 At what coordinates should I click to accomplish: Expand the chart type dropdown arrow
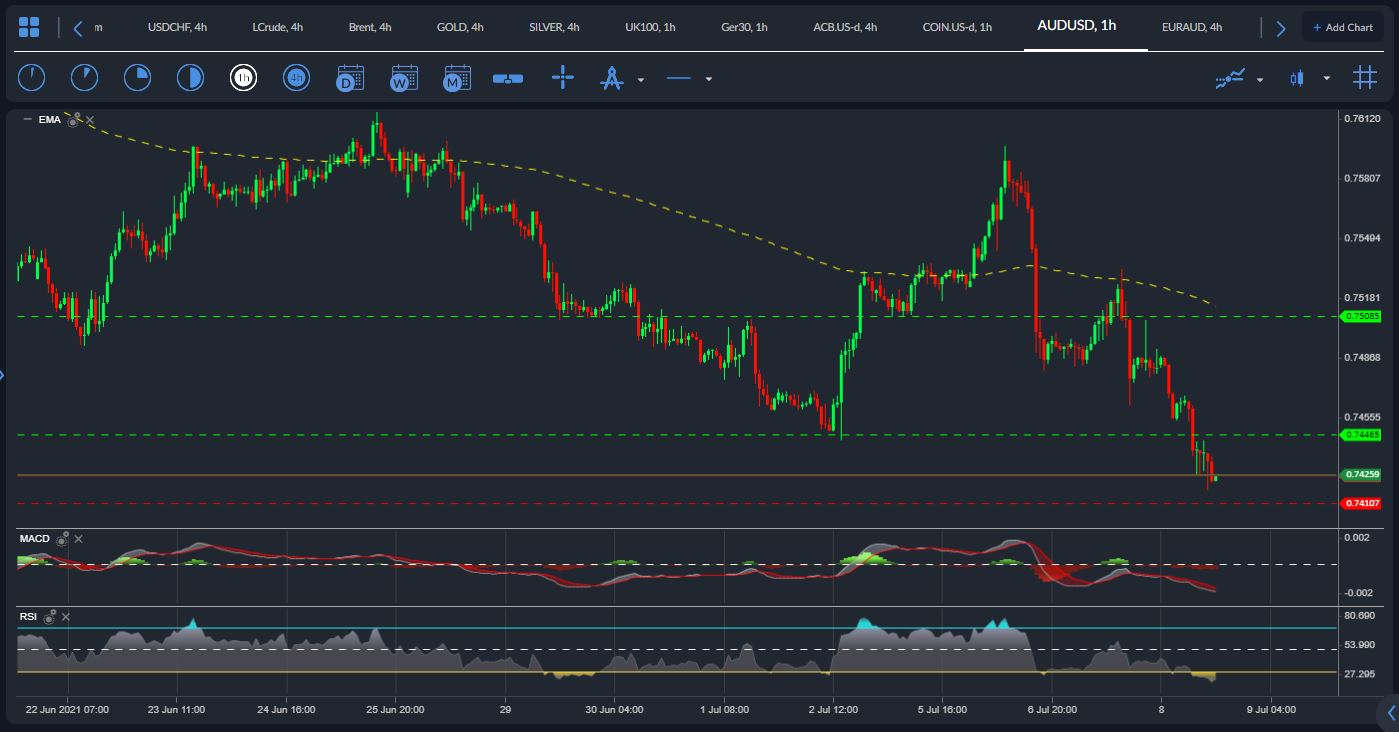(x=1327, y=78)
